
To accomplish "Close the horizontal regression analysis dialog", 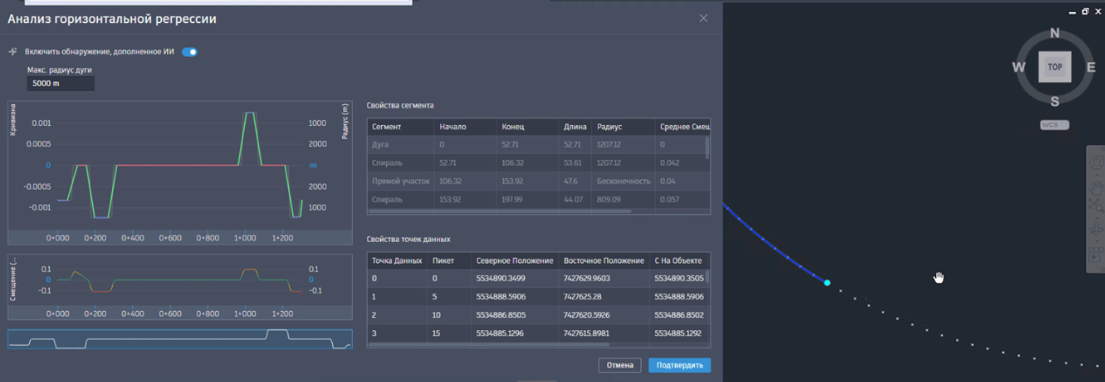I will [703, 18].
